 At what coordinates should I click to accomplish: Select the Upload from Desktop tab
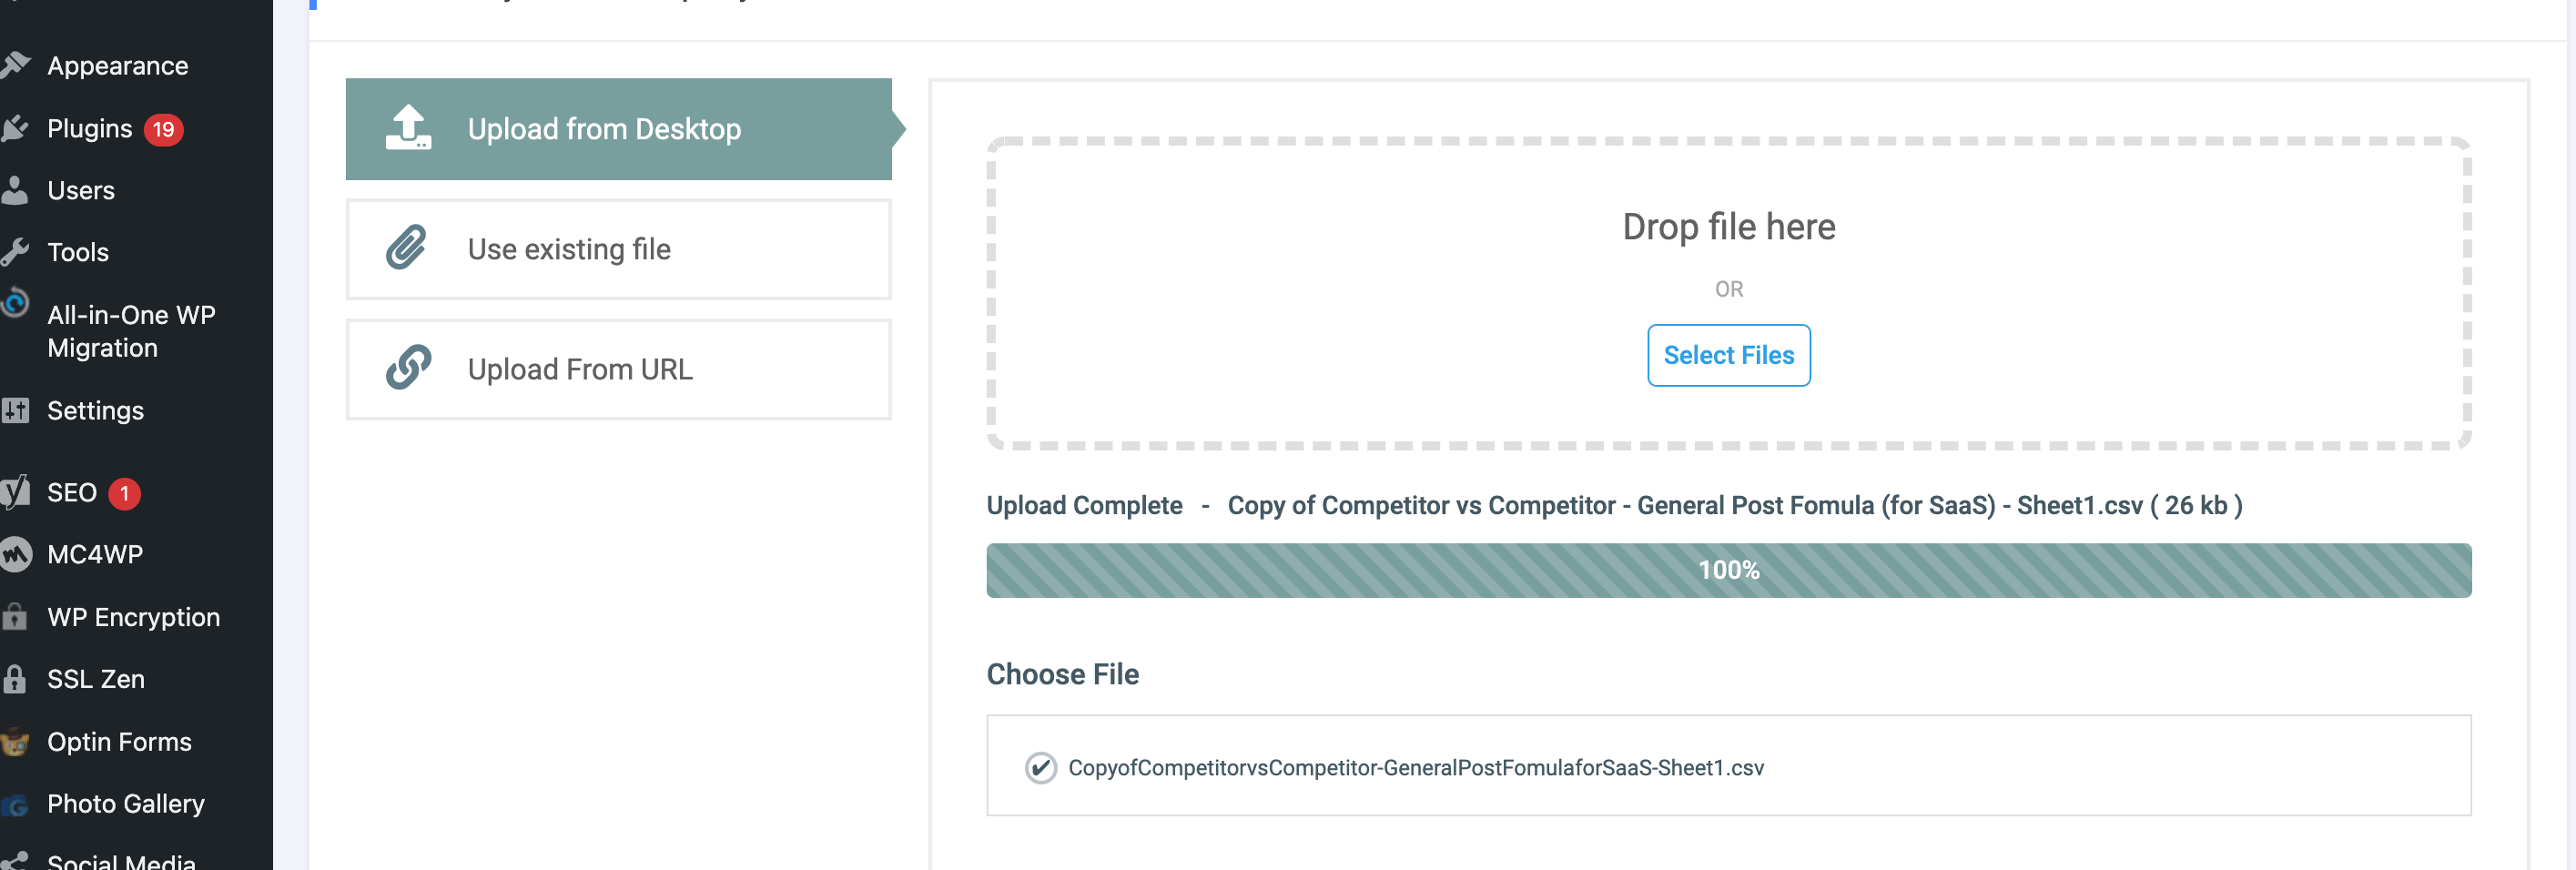619,129
